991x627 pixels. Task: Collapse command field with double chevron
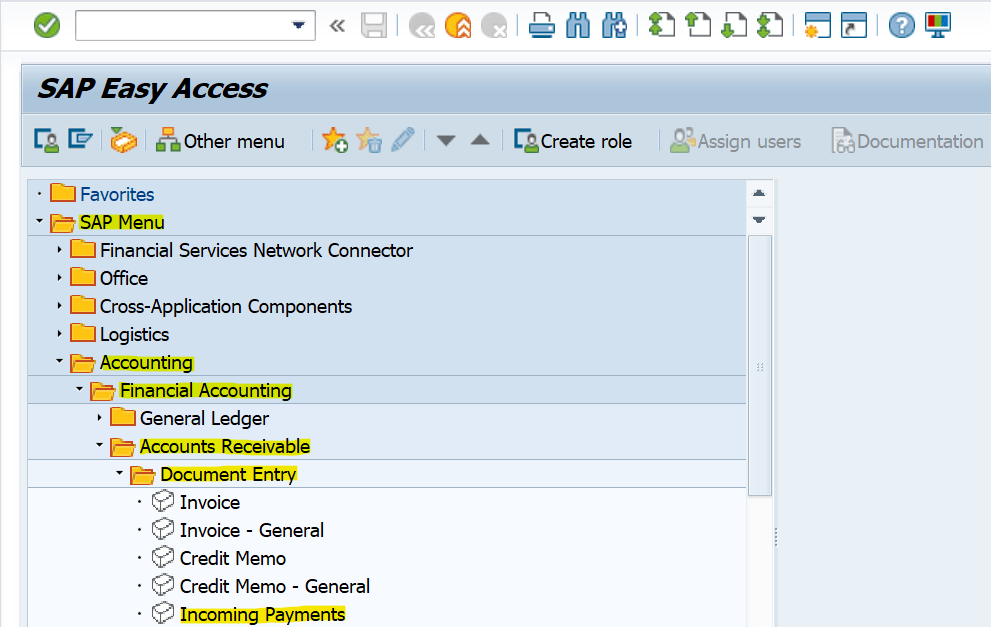[x=337, y=26]
